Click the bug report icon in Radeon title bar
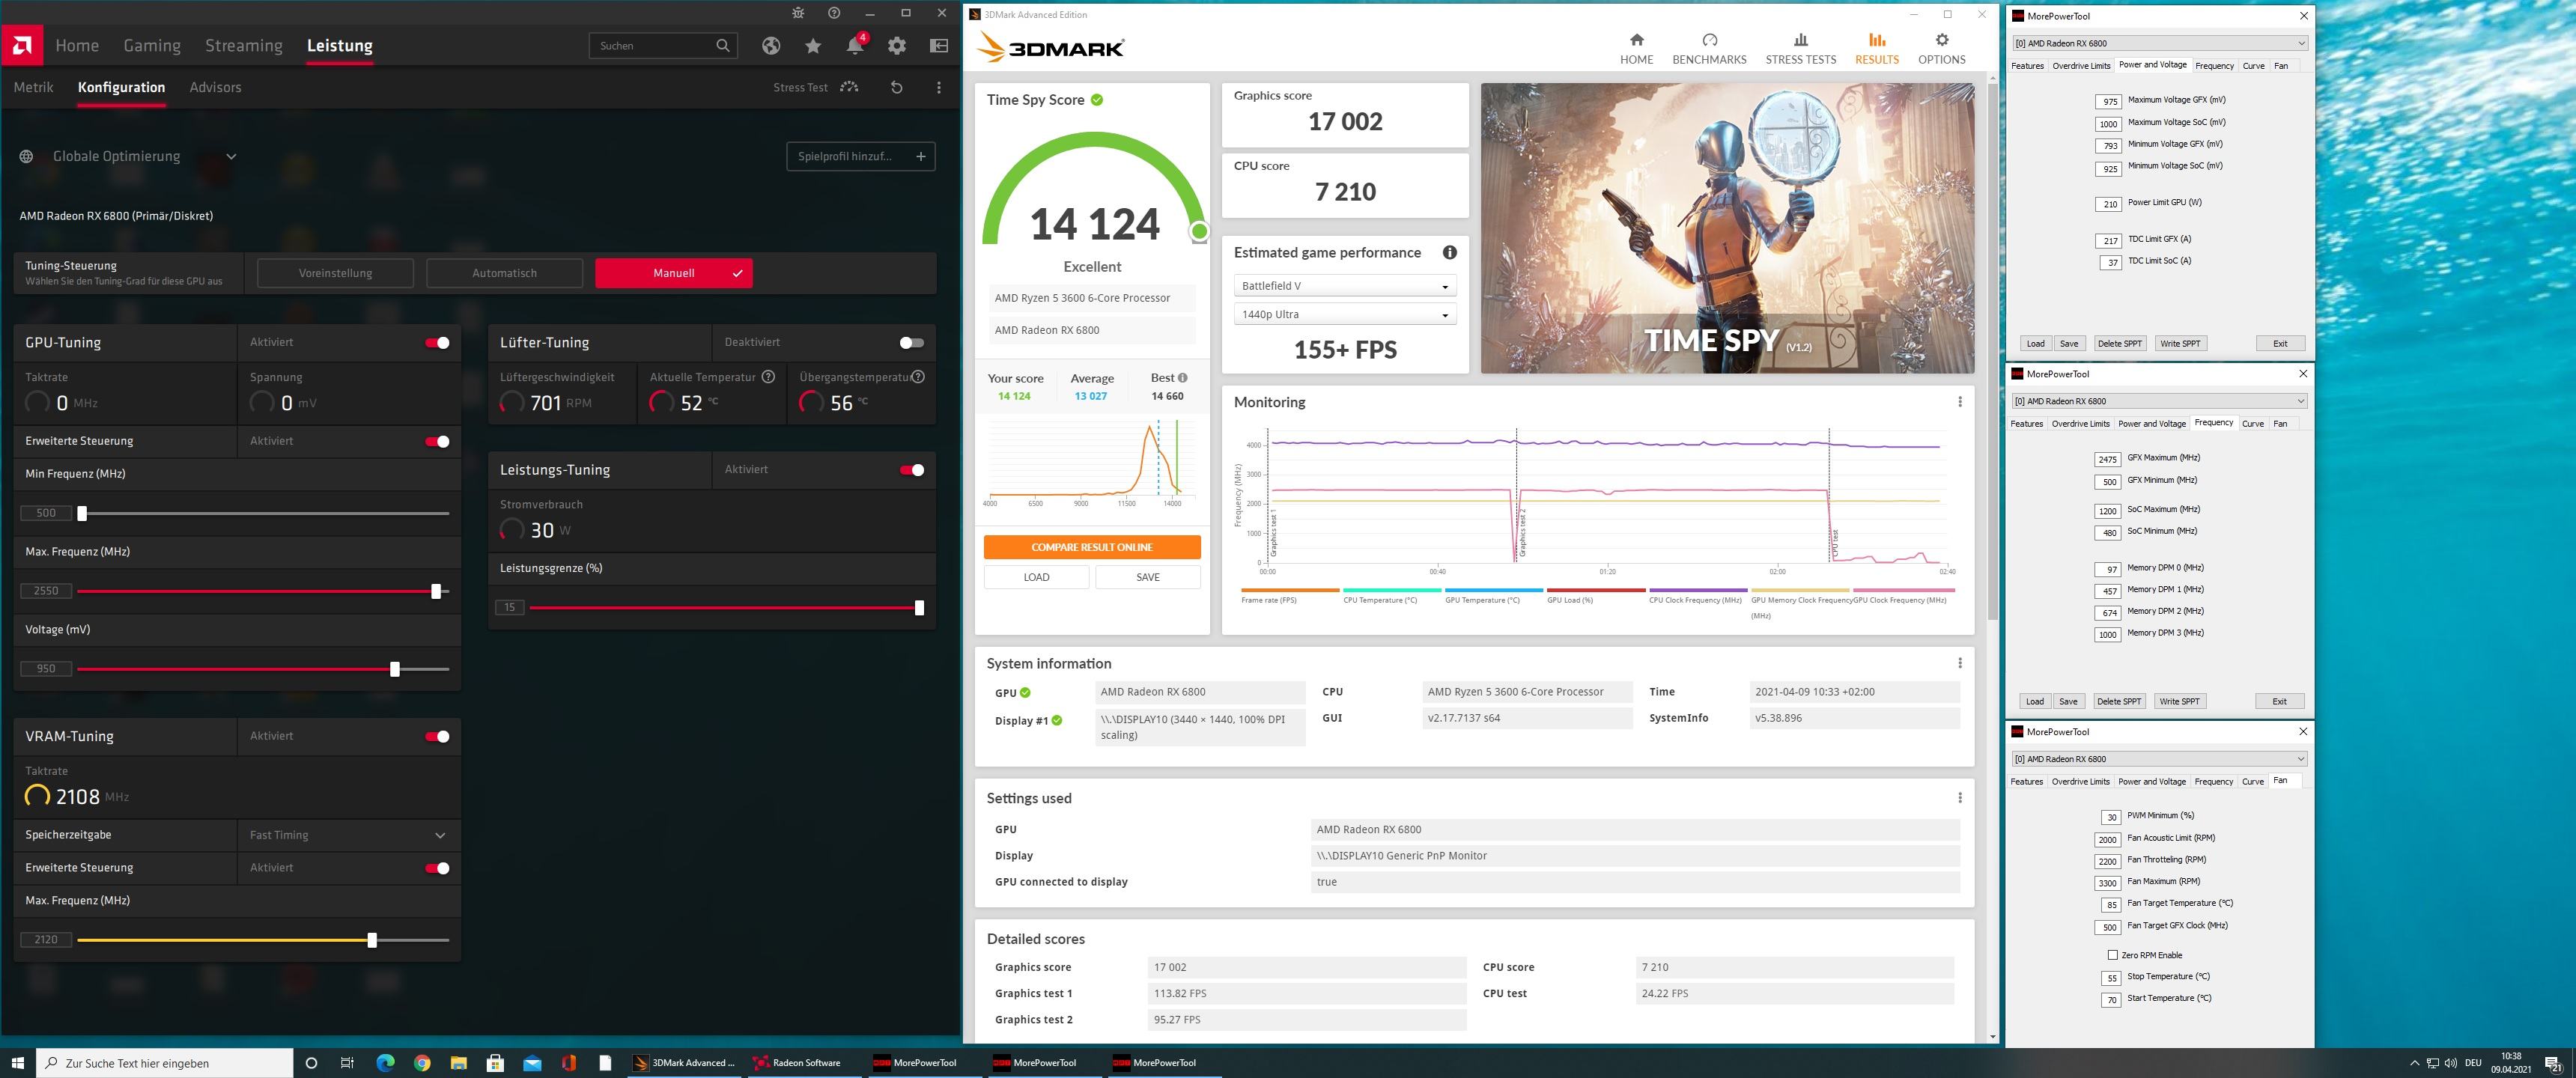This screenshot has width=2576, height=1078. point(797,13)
